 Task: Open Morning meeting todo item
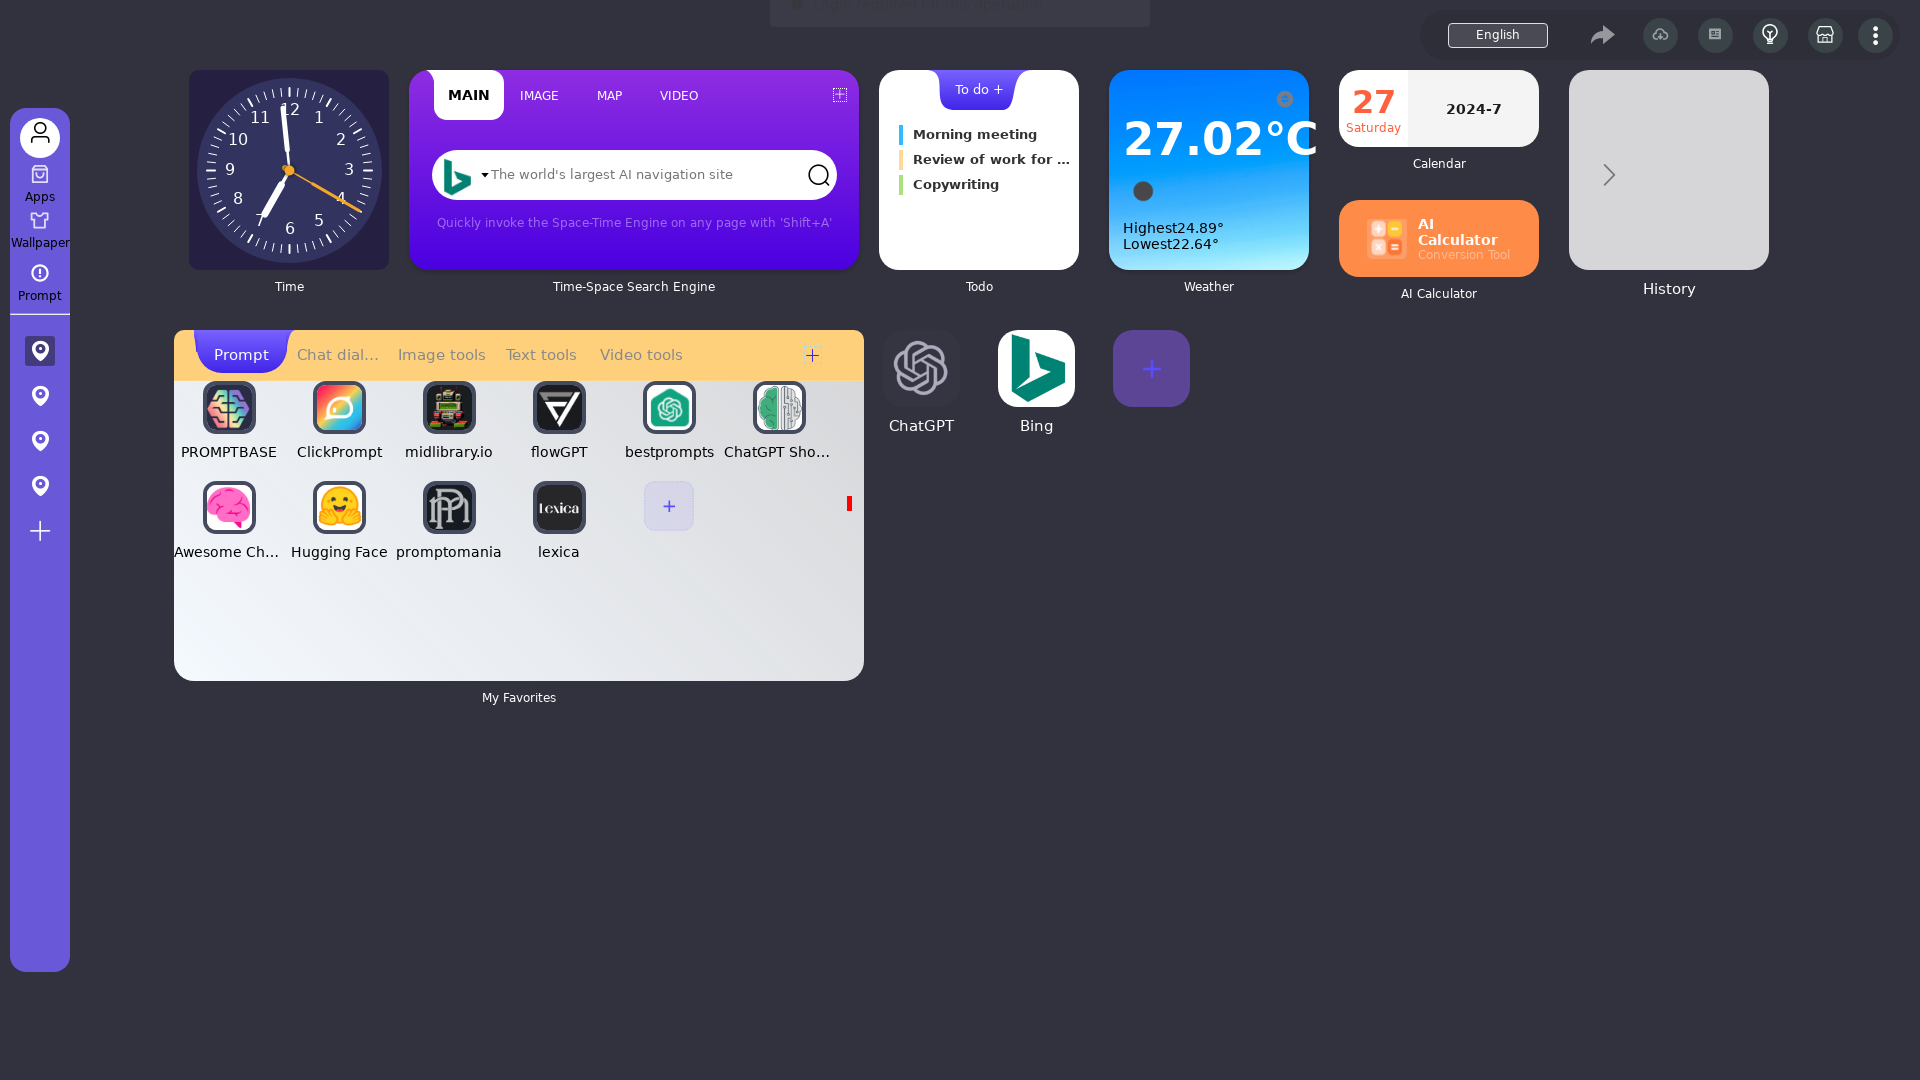pos(975,135)
